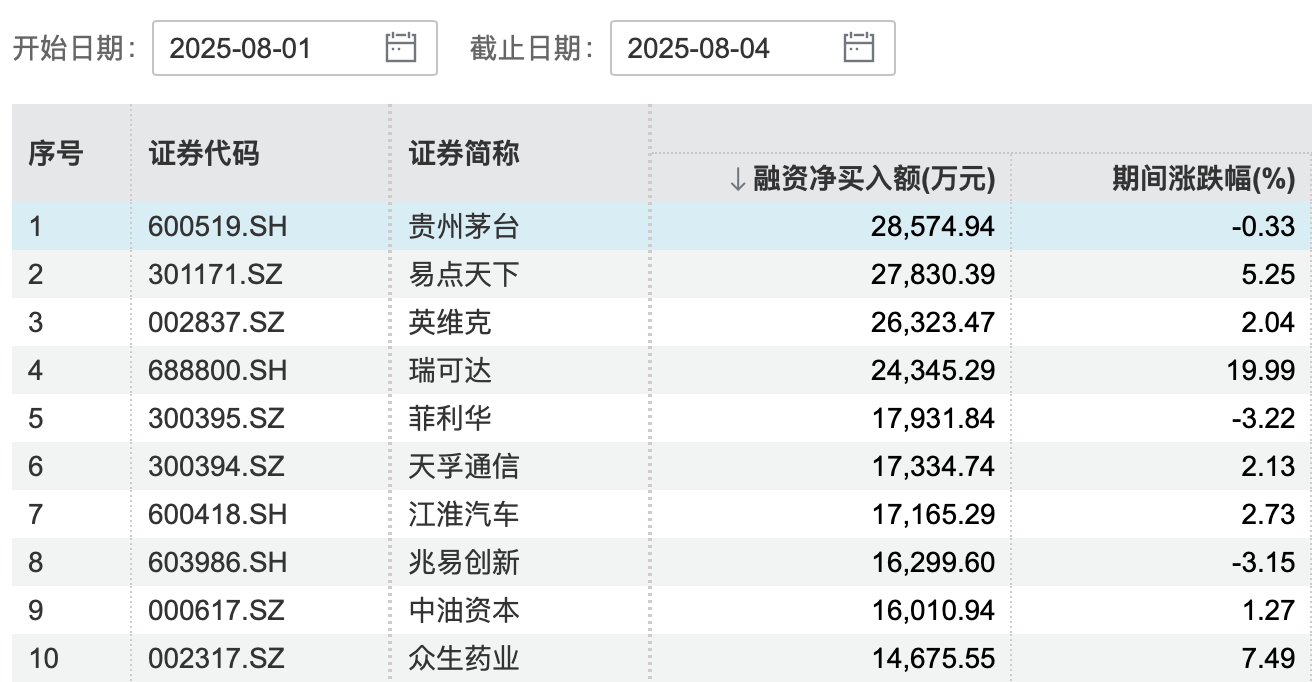Open the end date calendar icon

(859, 48)
